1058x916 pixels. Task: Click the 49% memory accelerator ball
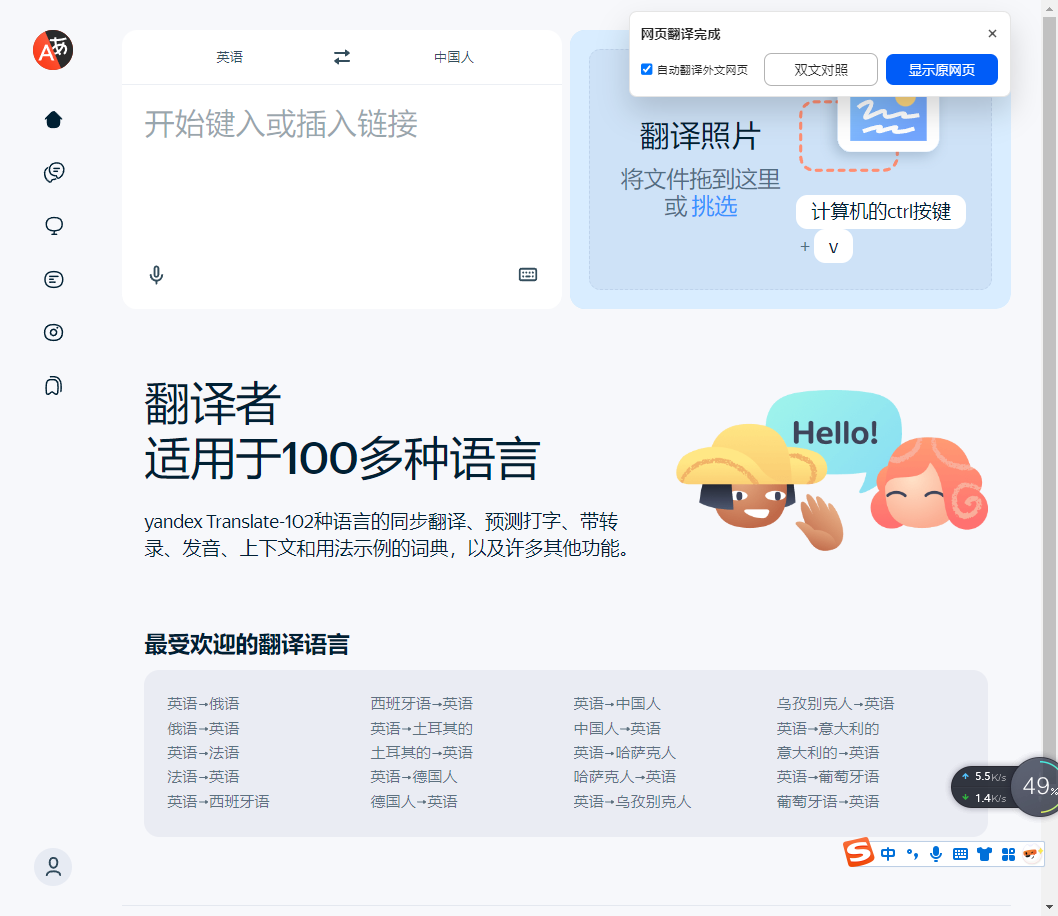tap(1036, 786)
